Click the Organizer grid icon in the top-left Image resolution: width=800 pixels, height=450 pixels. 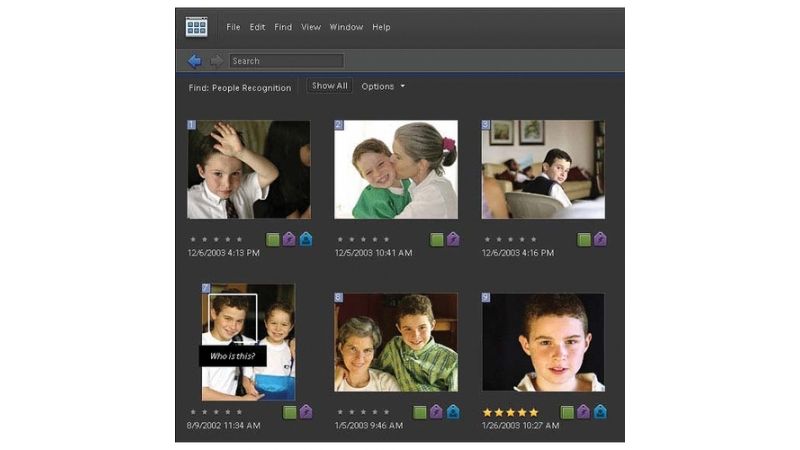click(196, 27)
